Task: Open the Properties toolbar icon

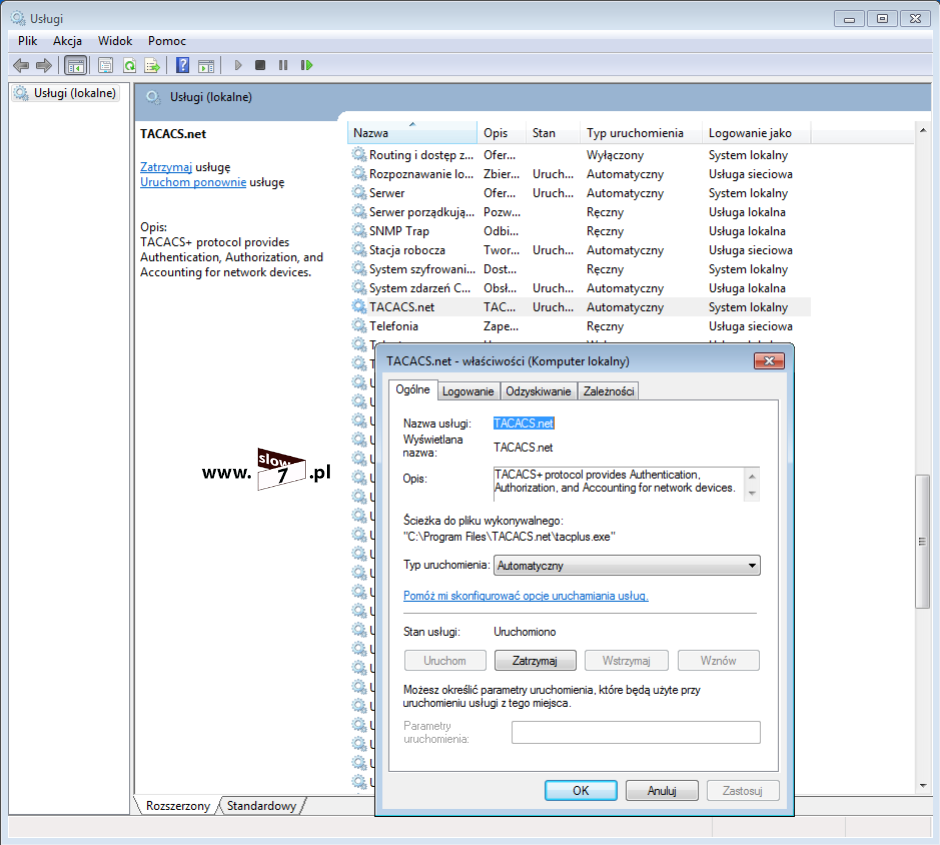Action: click(x=106, y=65)
